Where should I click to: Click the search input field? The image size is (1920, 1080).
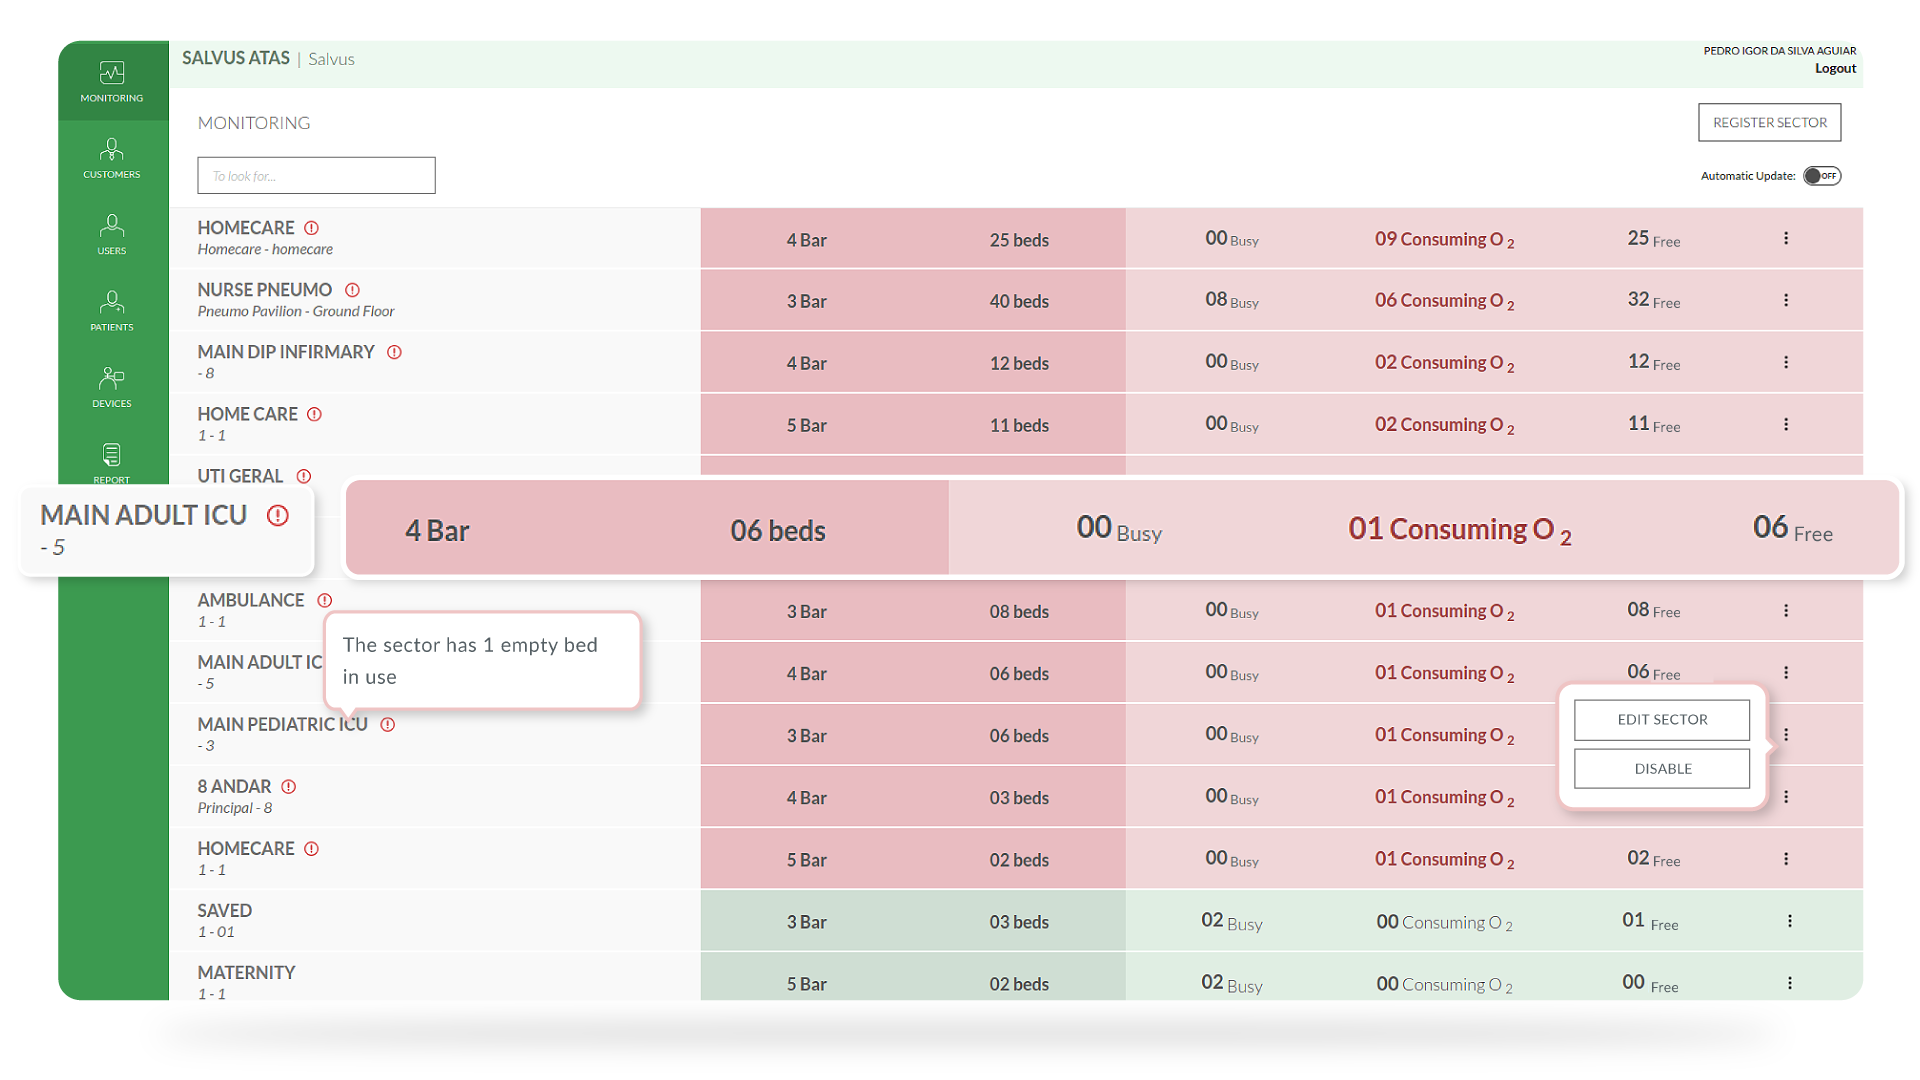316,175
